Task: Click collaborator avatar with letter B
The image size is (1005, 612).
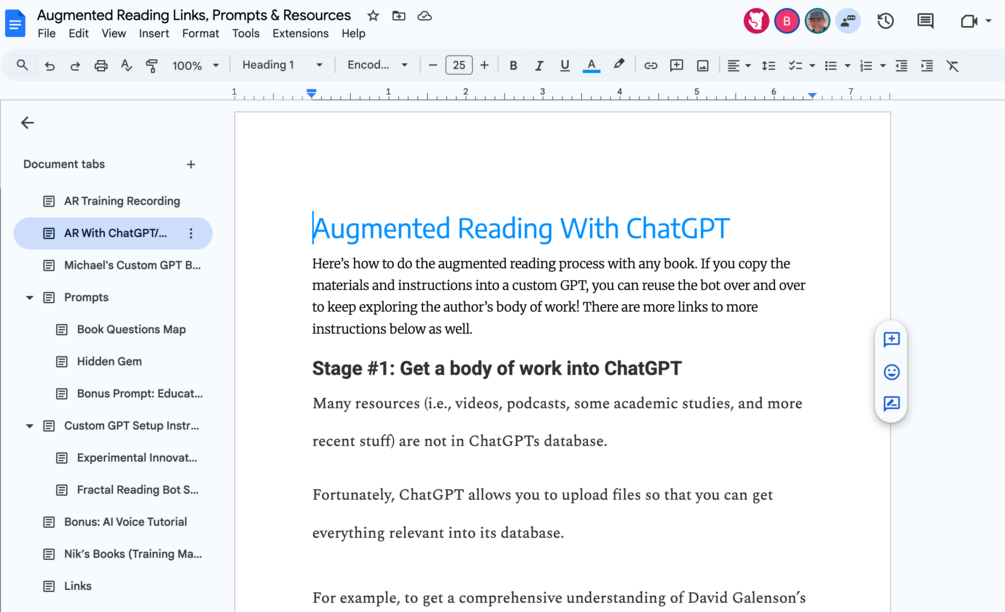Action: pos(786,21)
